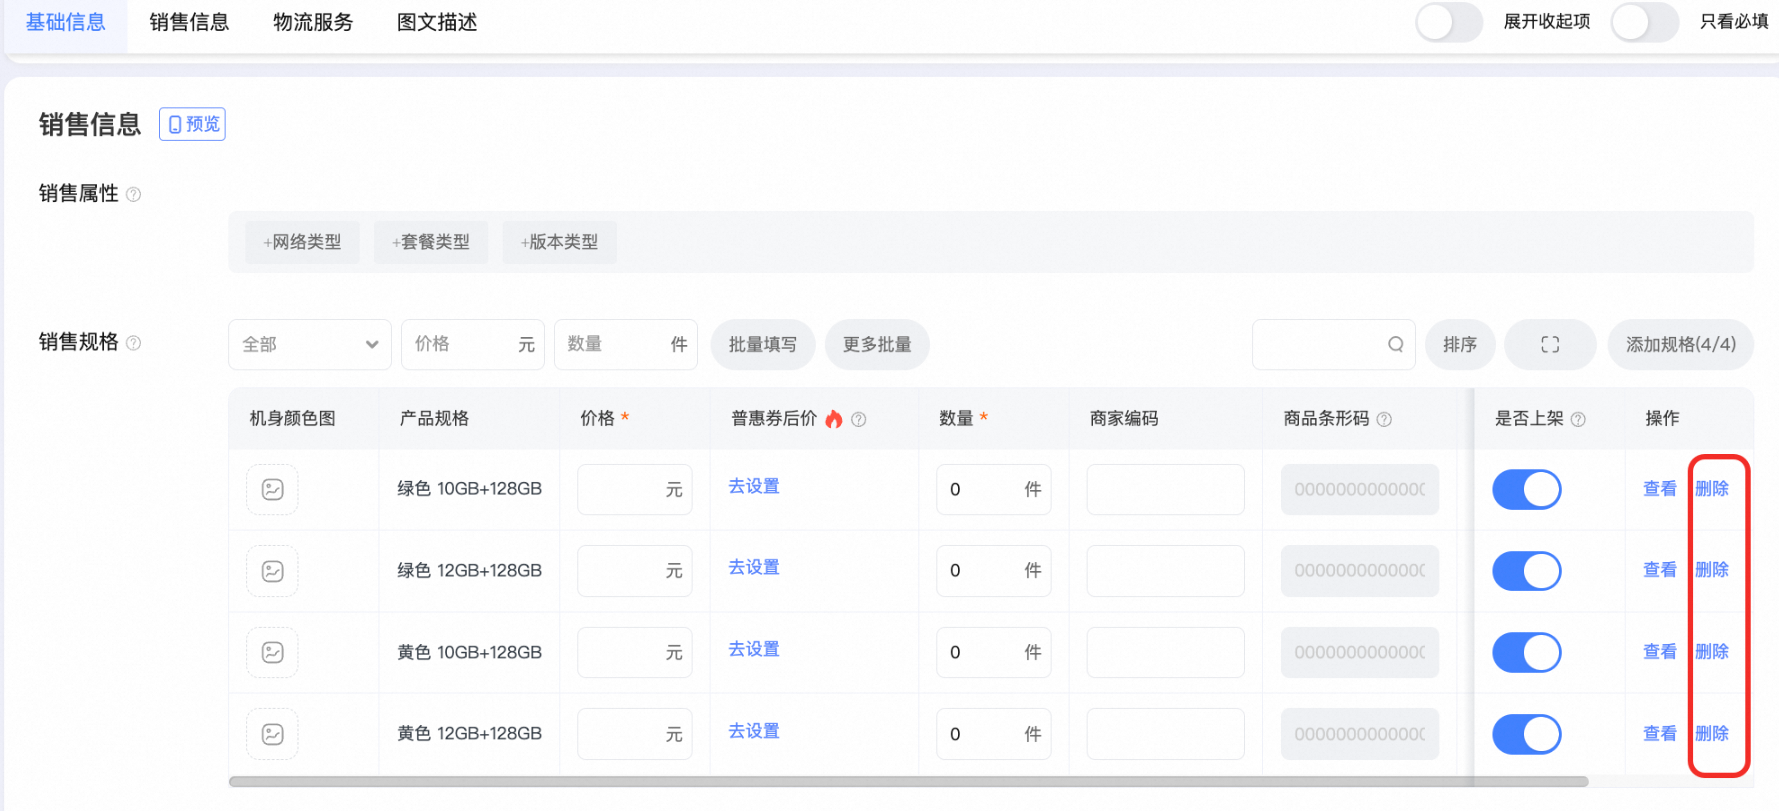Focus 商家编码 field for 黄色 12GB+128GB
The height and width of the screenshot is (811, 1779).
click(x=1166, y=734)
